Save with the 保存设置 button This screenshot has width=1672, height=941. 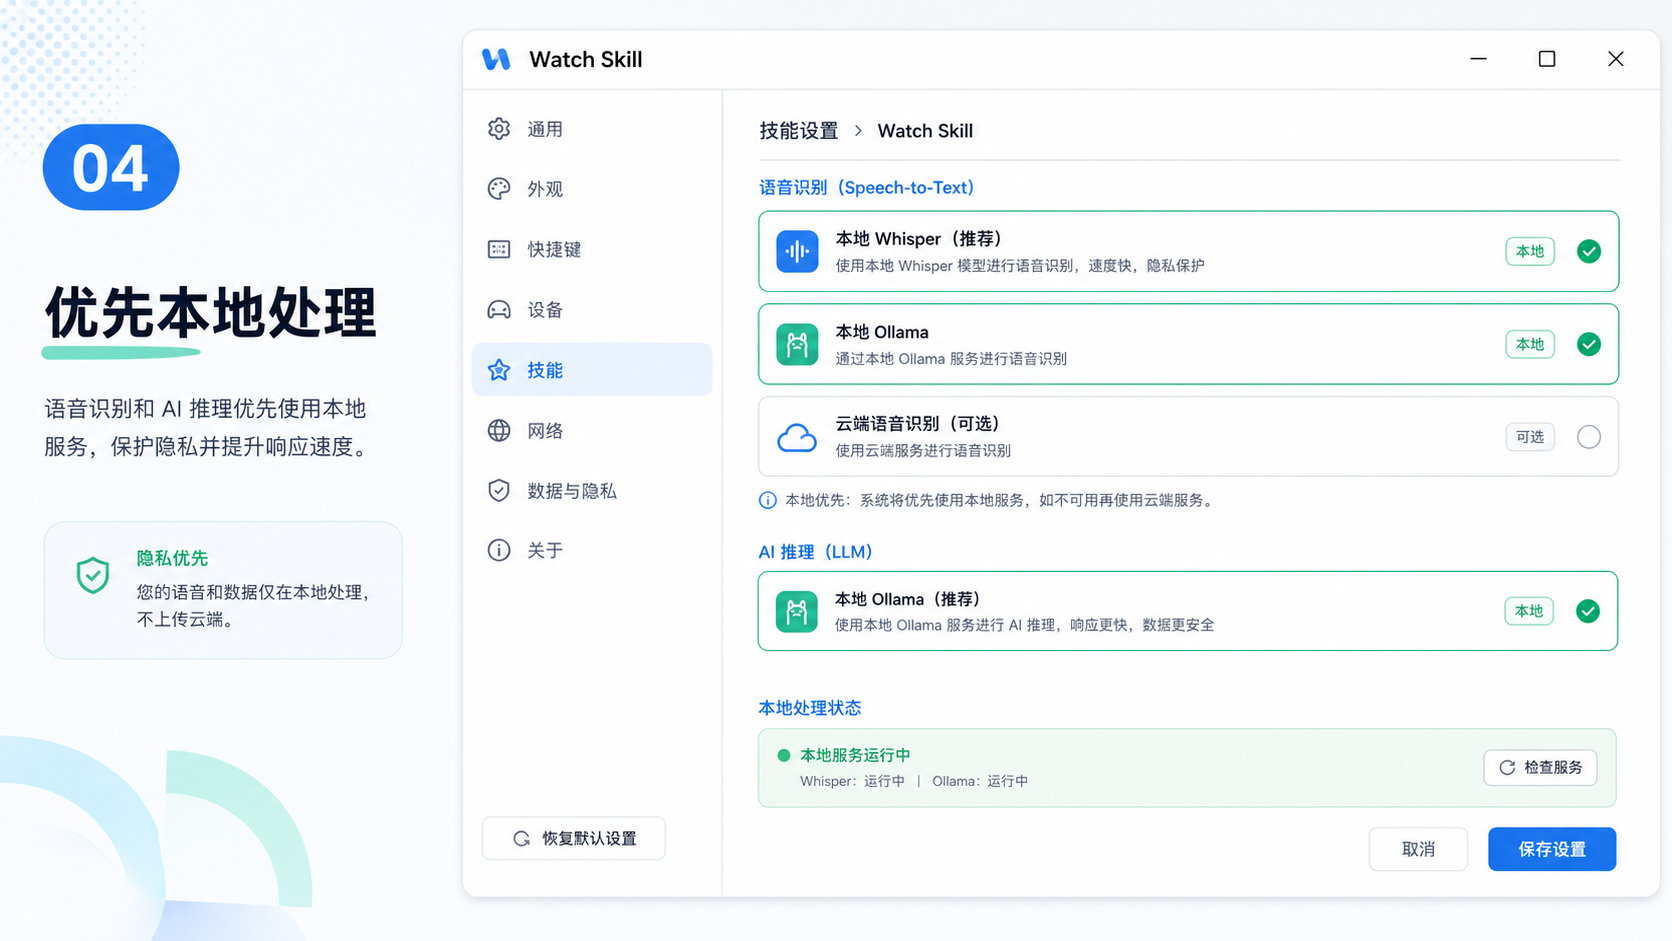pyautogui.click(x=1552, y=849)
